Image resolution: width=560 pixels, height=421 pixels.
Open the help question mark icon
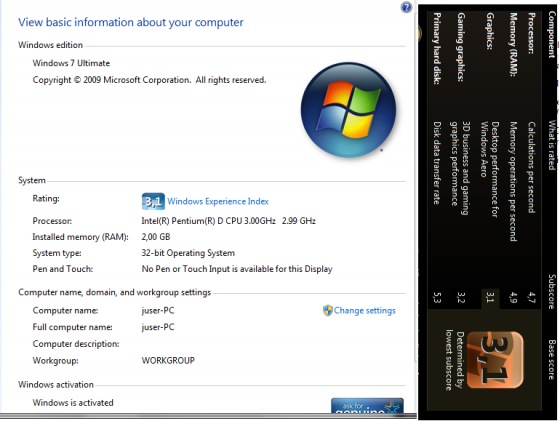[406, 7]
